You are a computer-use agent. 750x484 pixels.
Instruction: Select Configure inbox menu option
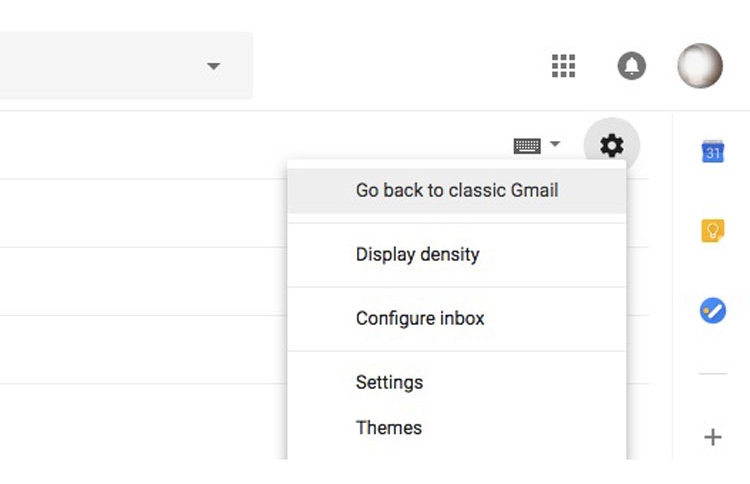point(420,318)
